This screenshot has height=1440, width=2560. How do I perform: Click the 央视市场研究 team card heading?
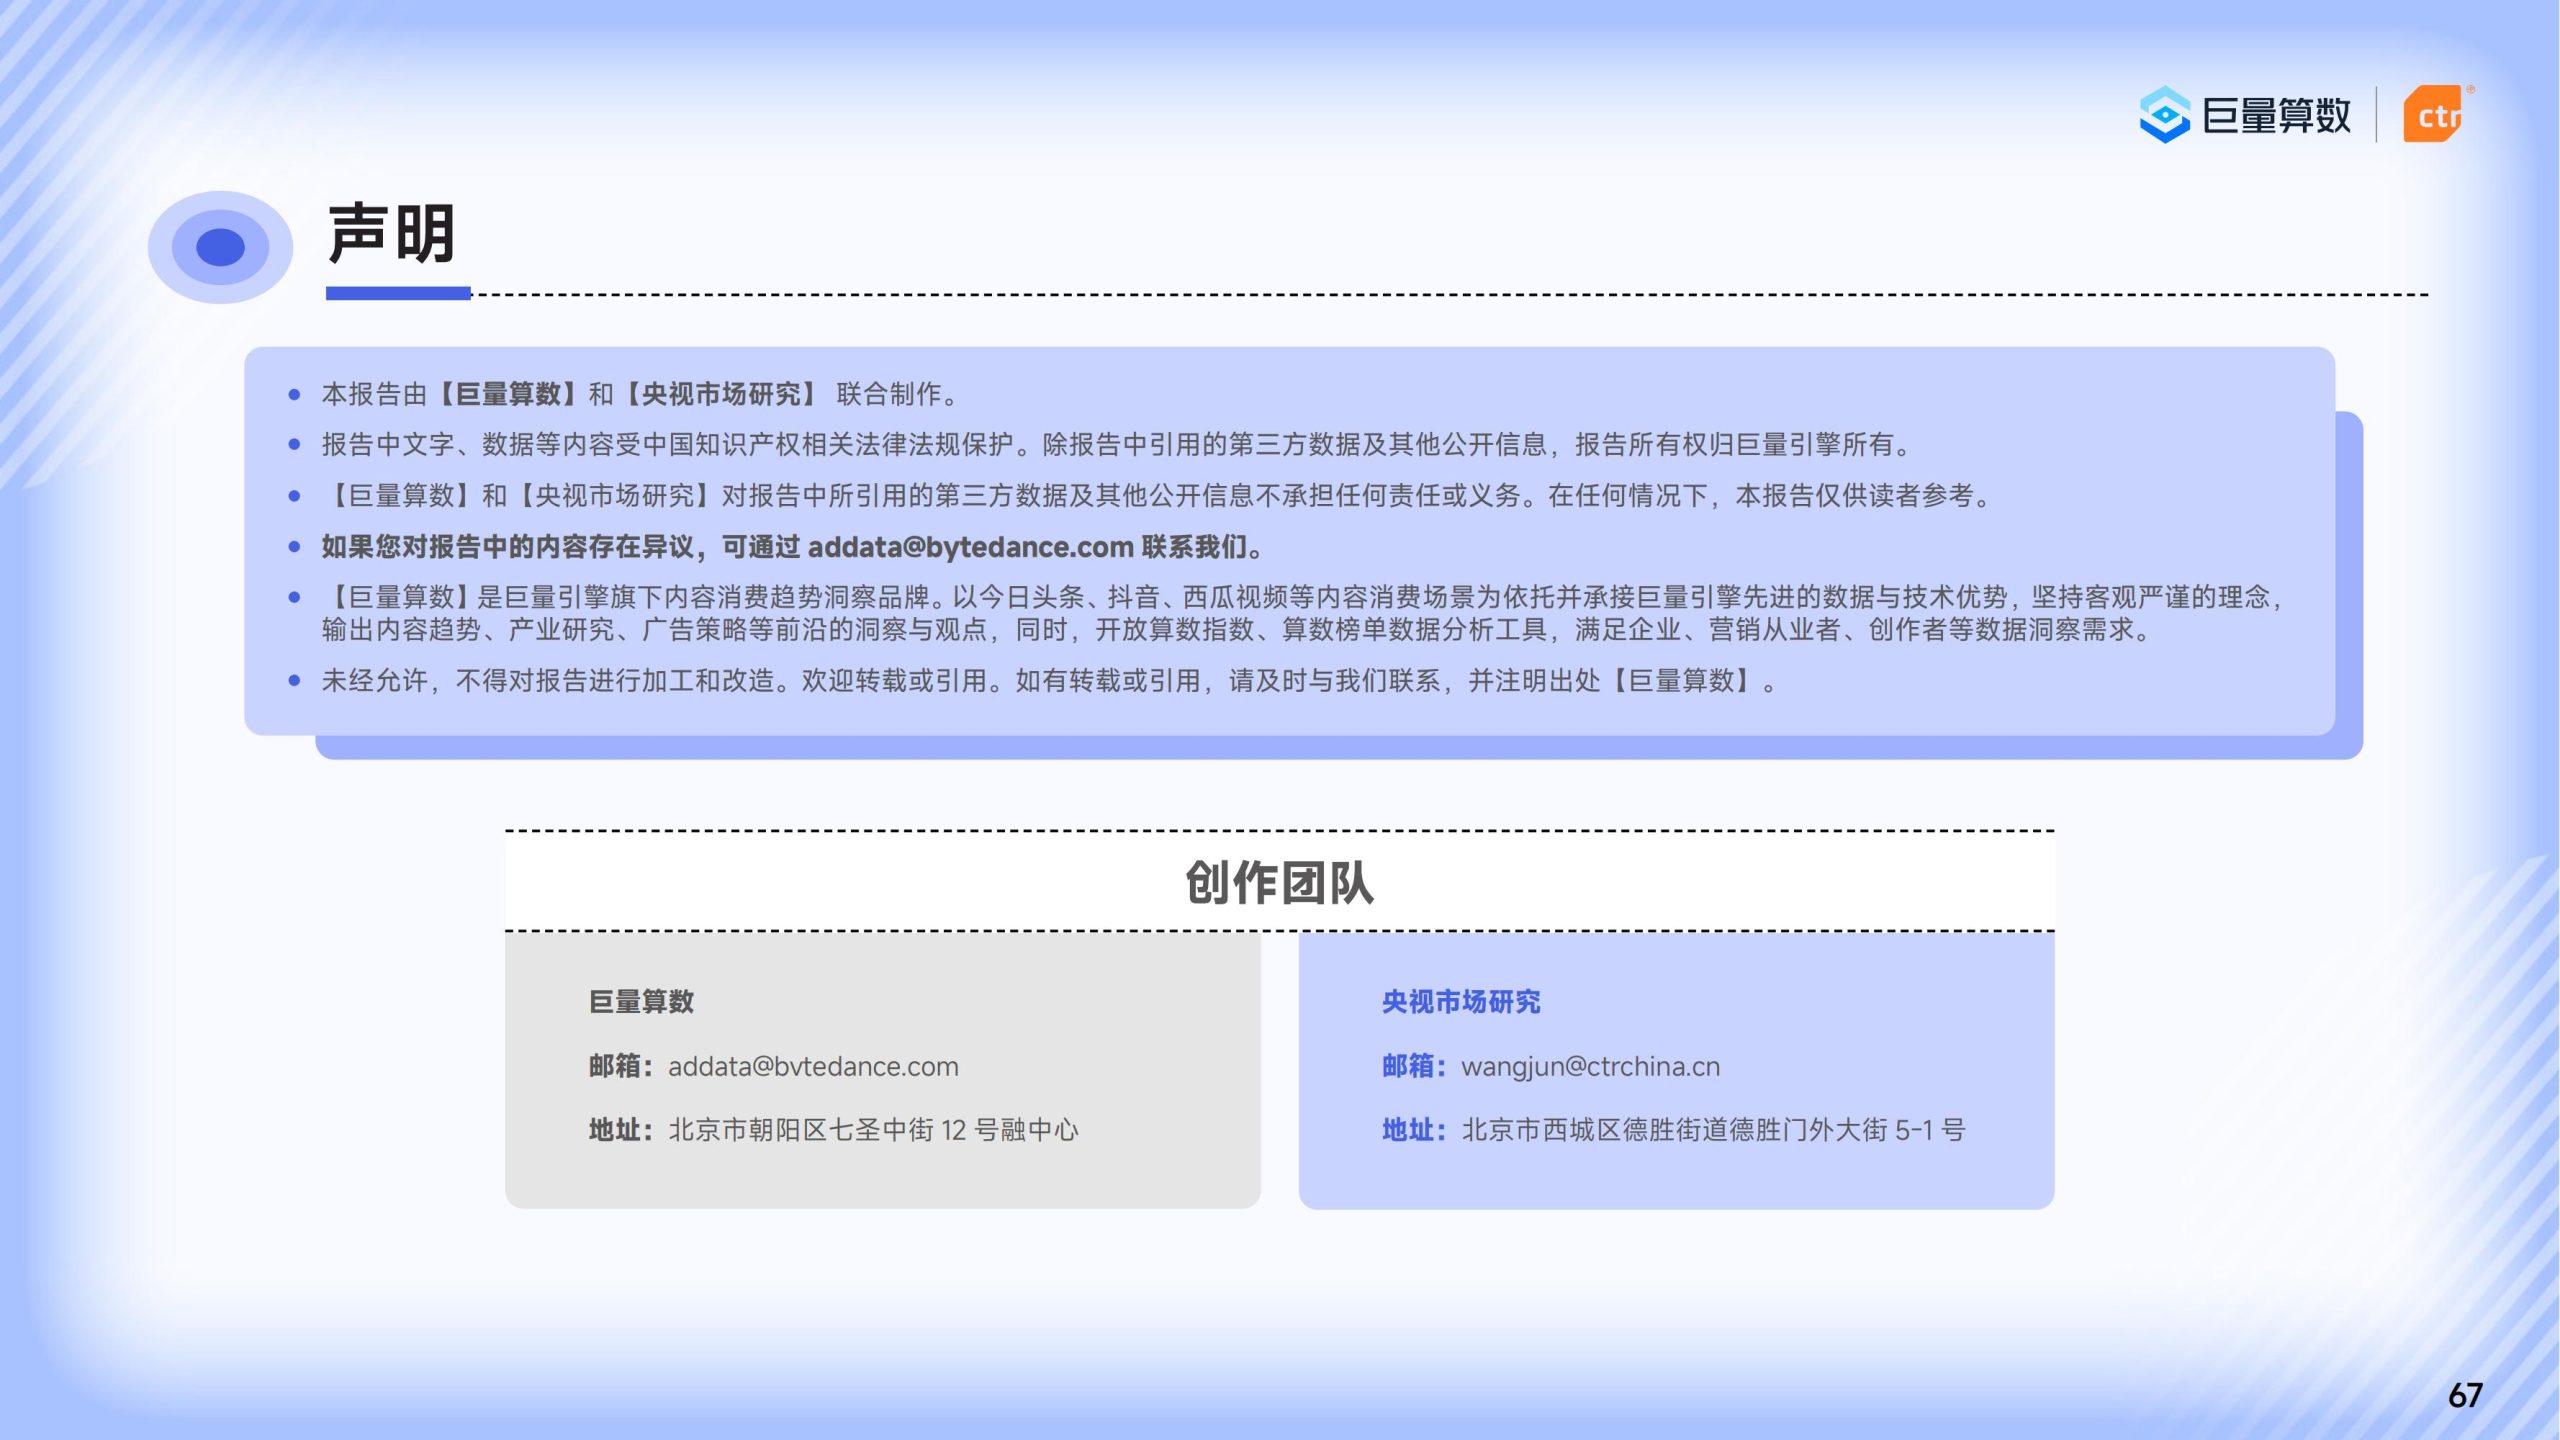point(1460,1001)
